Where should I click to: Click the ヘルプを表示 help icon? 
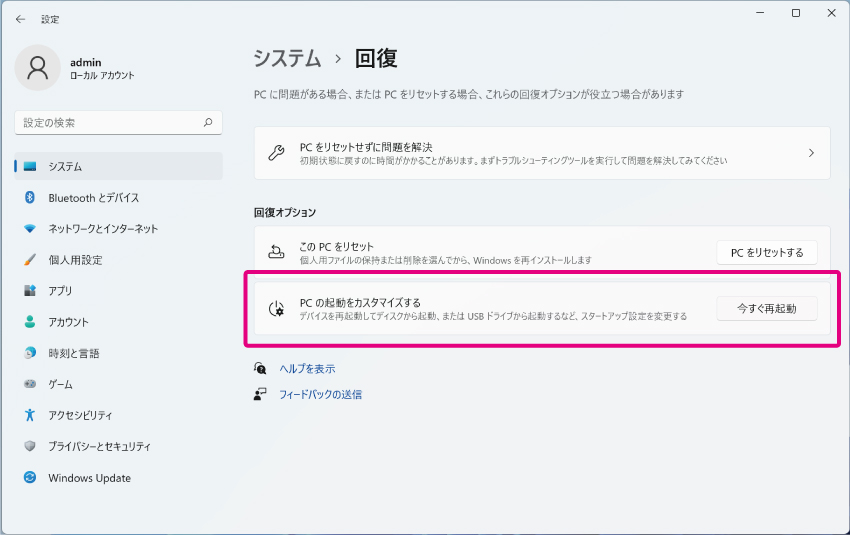pos(260,369)
